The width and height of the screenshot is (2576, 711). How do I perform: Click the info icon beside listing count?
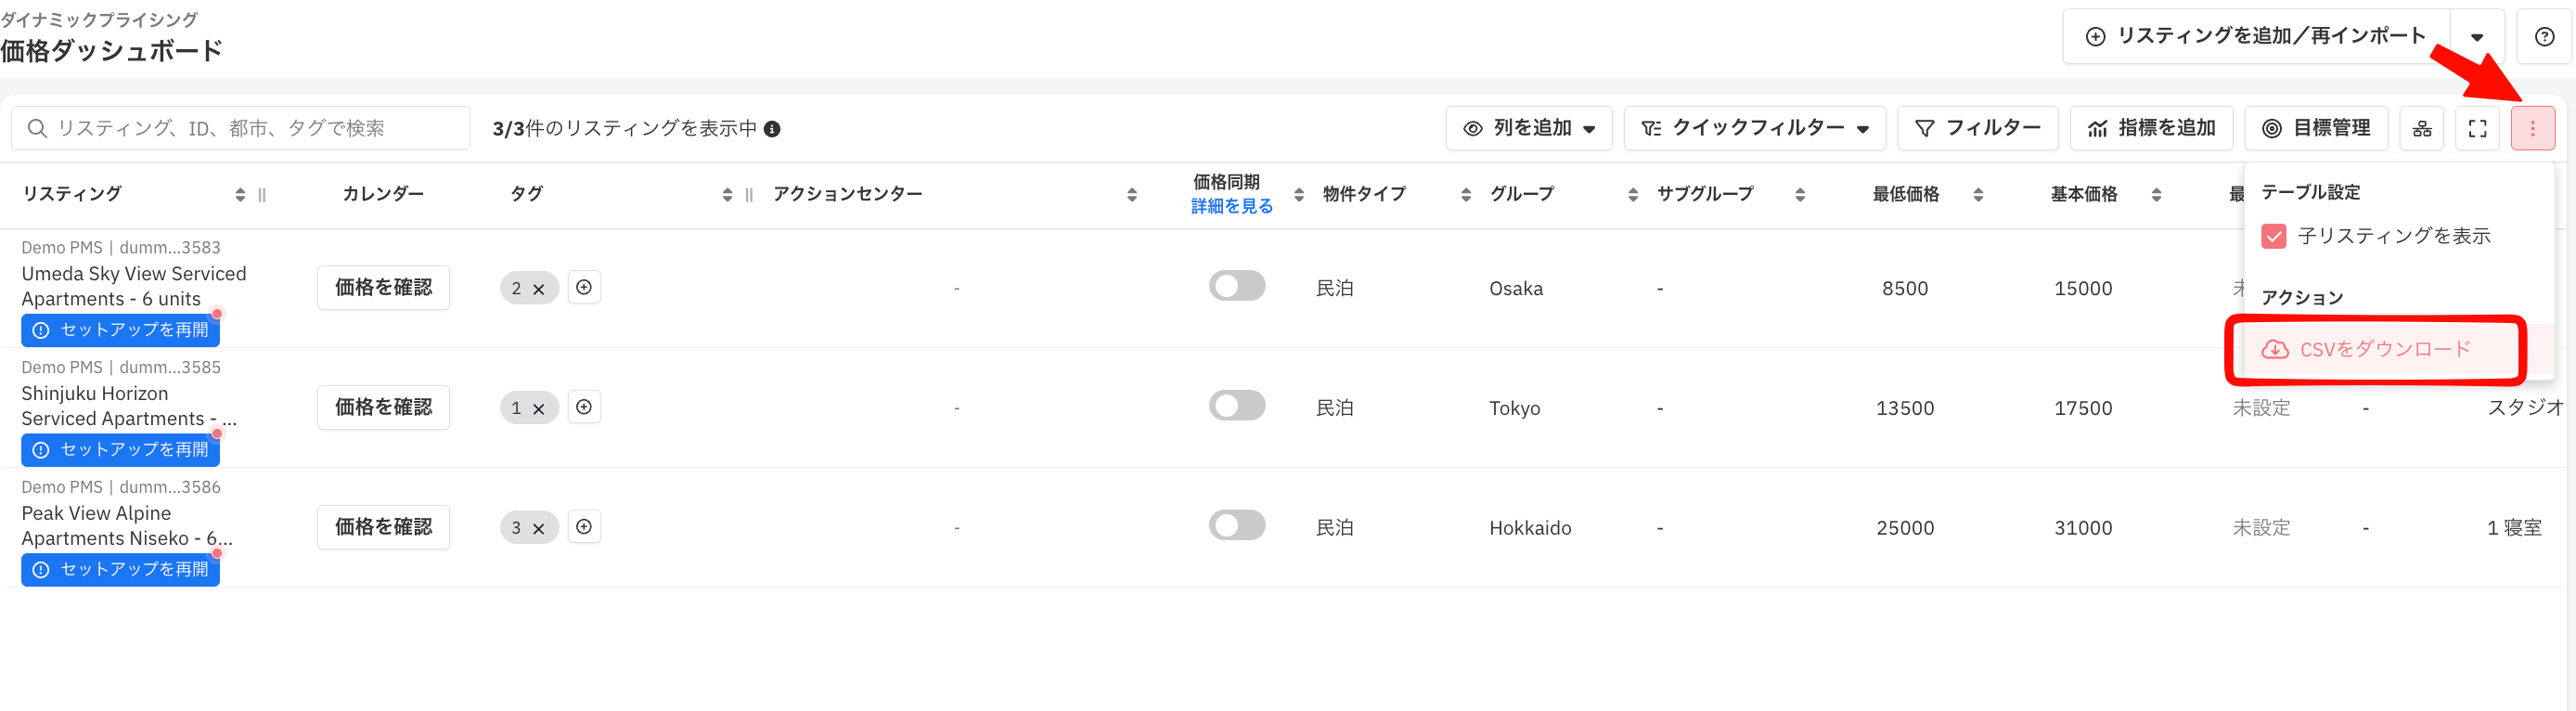[x=772, y=129]
